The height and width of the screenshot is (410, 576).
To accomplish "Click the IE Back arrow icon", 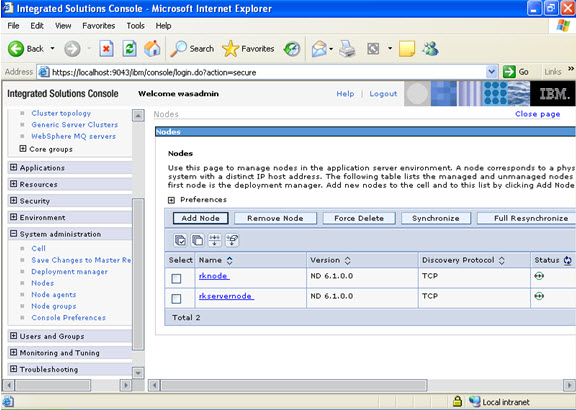I will click(16, 48).
